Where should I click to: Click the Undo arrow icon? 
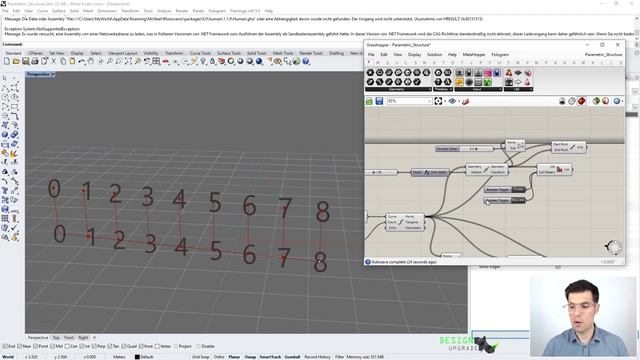pos(82,61)
